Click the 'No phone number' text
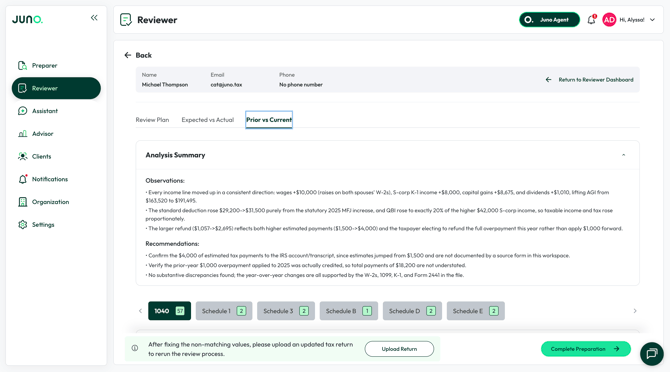 point(301,85)
